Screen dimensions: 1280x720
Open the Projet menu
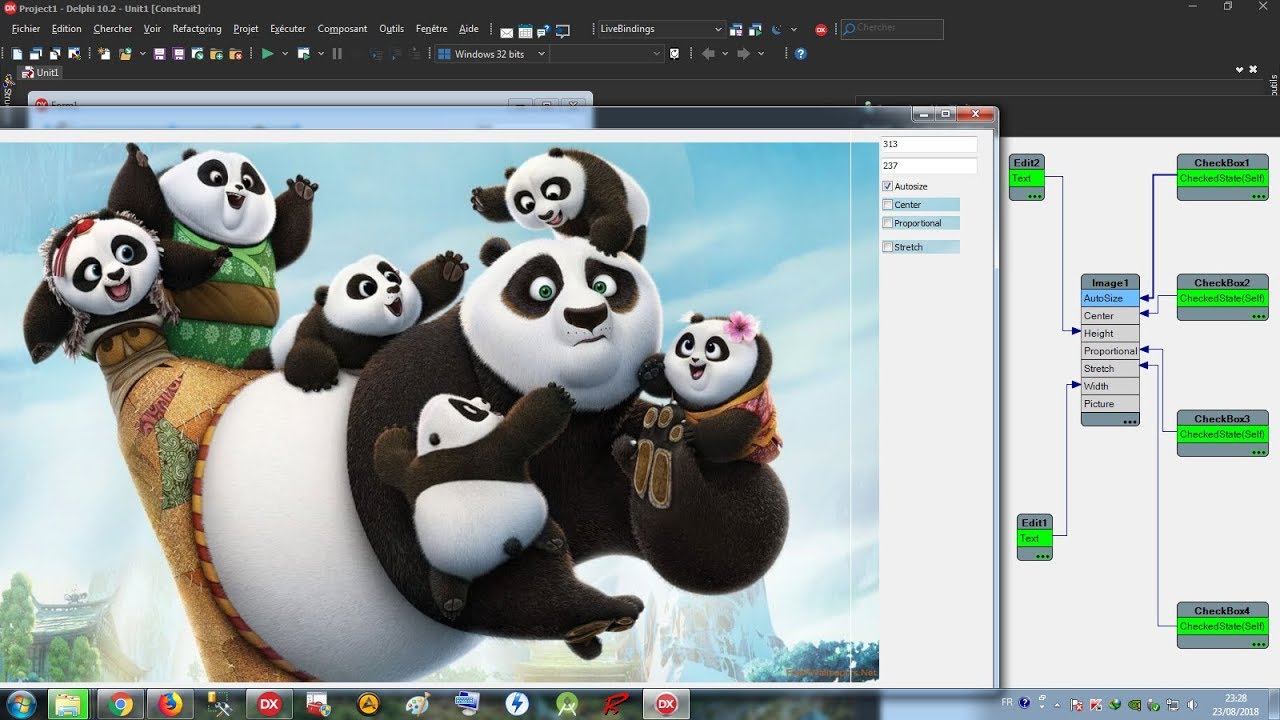click(246, 29)
